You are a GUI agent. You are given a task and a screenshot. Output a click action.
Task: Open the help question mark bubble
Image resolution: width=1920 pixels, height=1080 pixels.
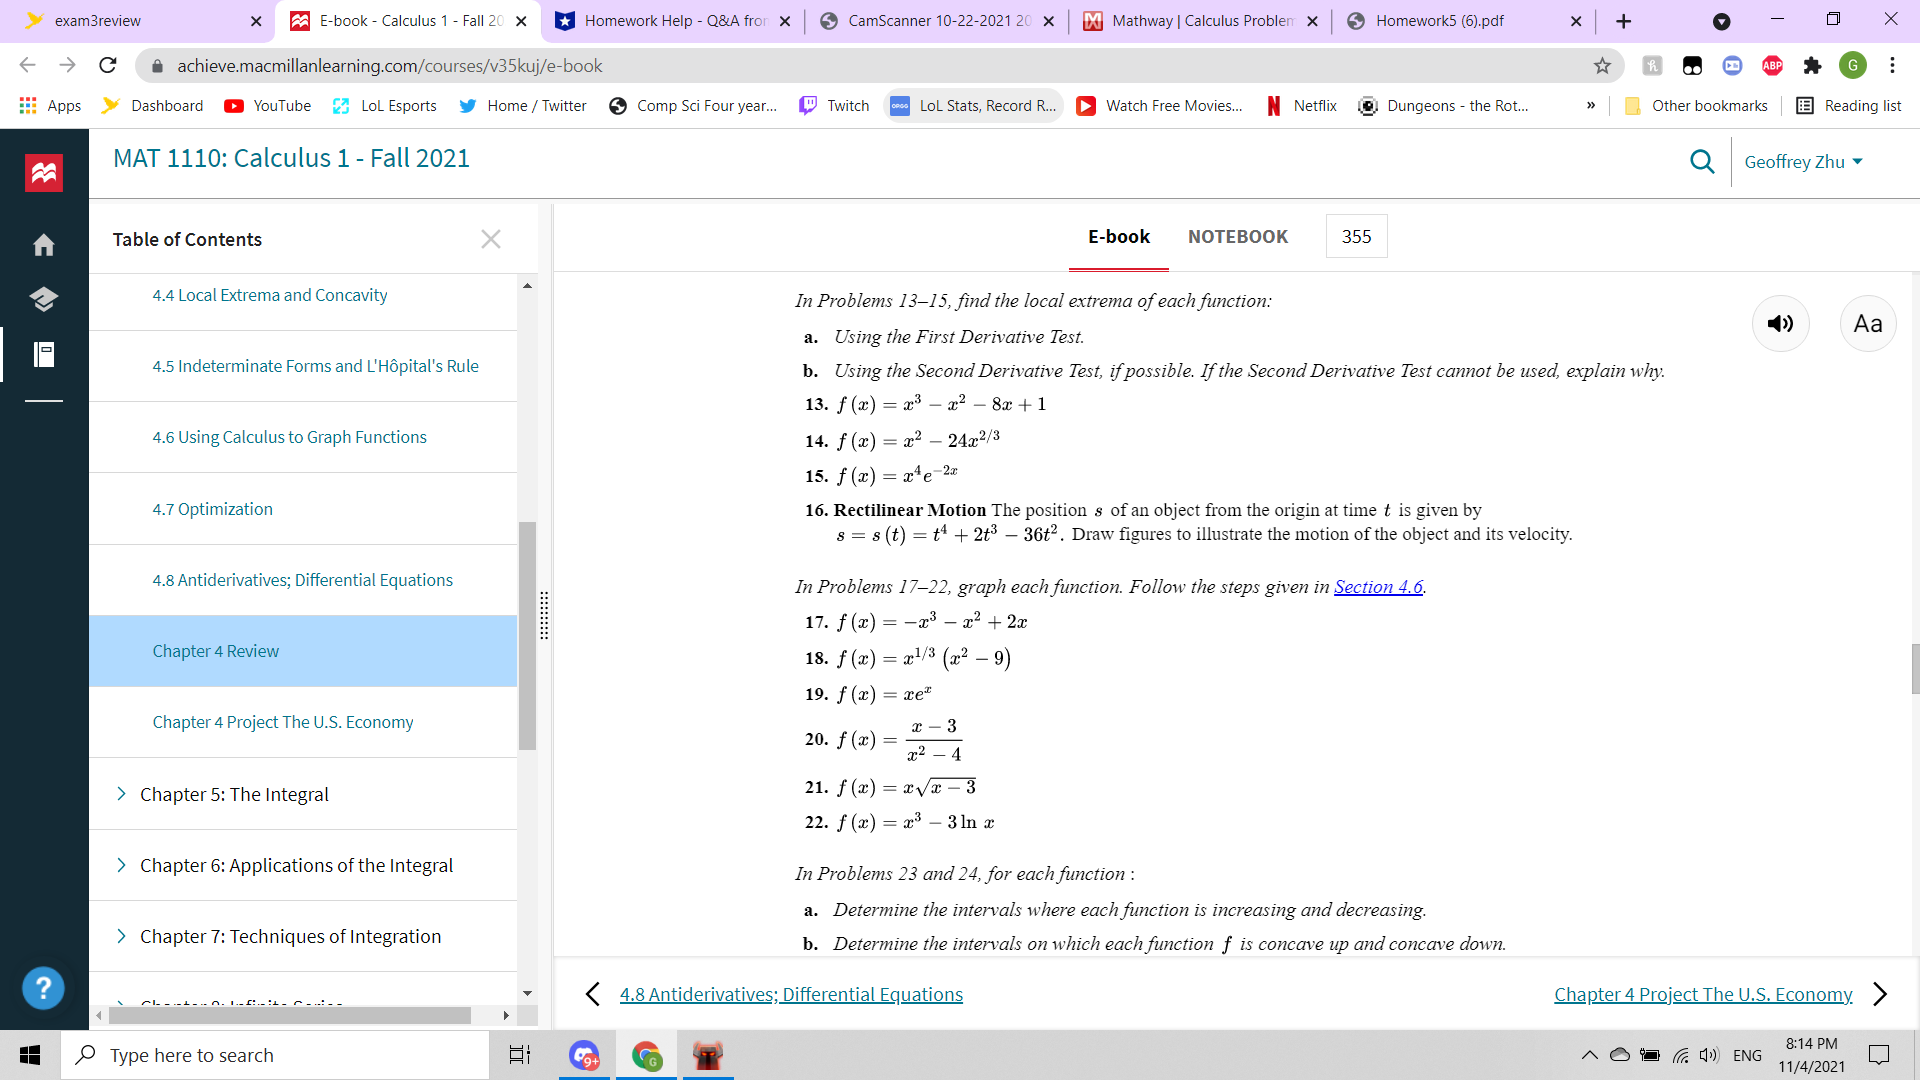(44, 988)
